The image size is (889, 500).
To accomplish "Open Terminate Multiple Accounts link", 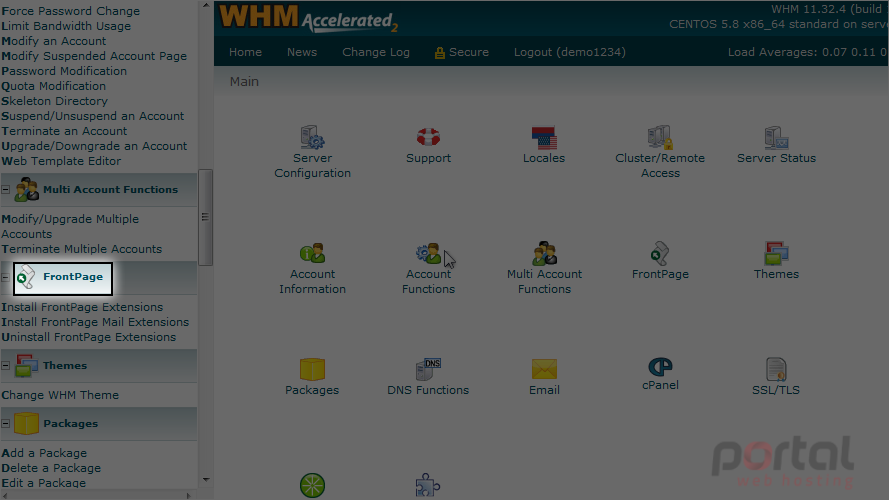I will tap(81, 249).
